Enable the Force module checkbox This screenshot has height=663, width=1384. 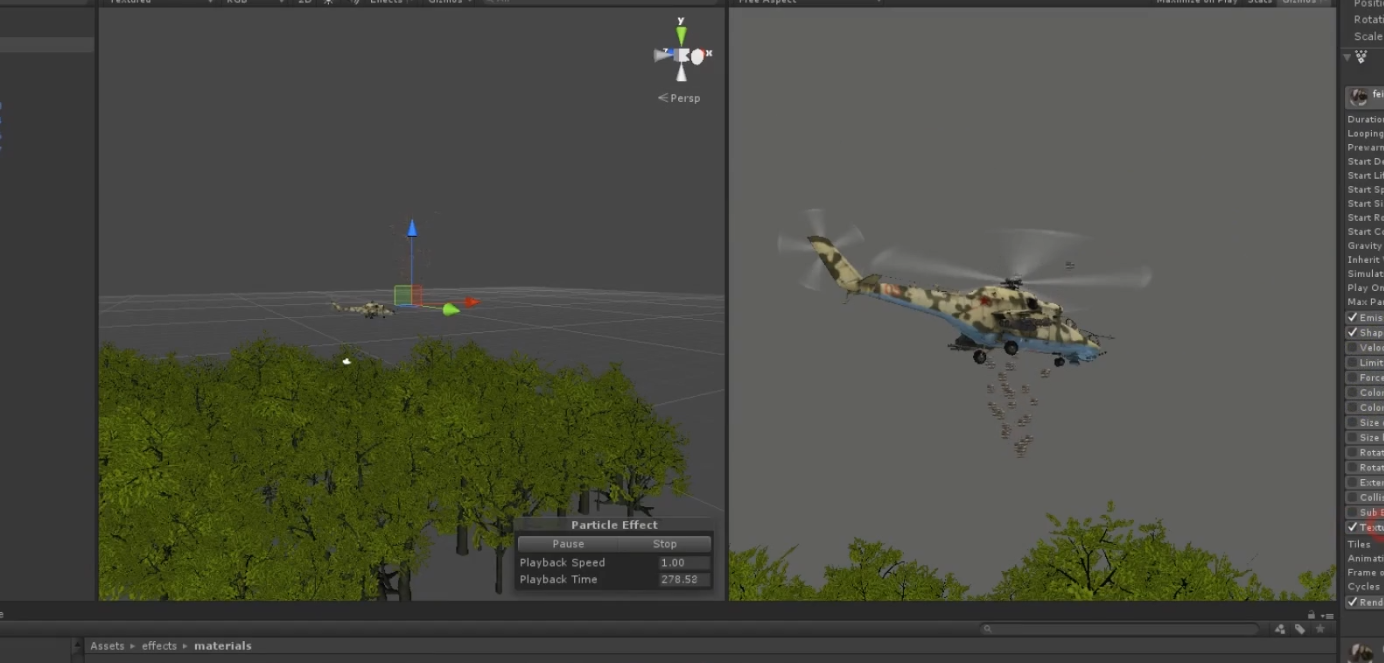pyautogui.click(x=1352, y=378)
